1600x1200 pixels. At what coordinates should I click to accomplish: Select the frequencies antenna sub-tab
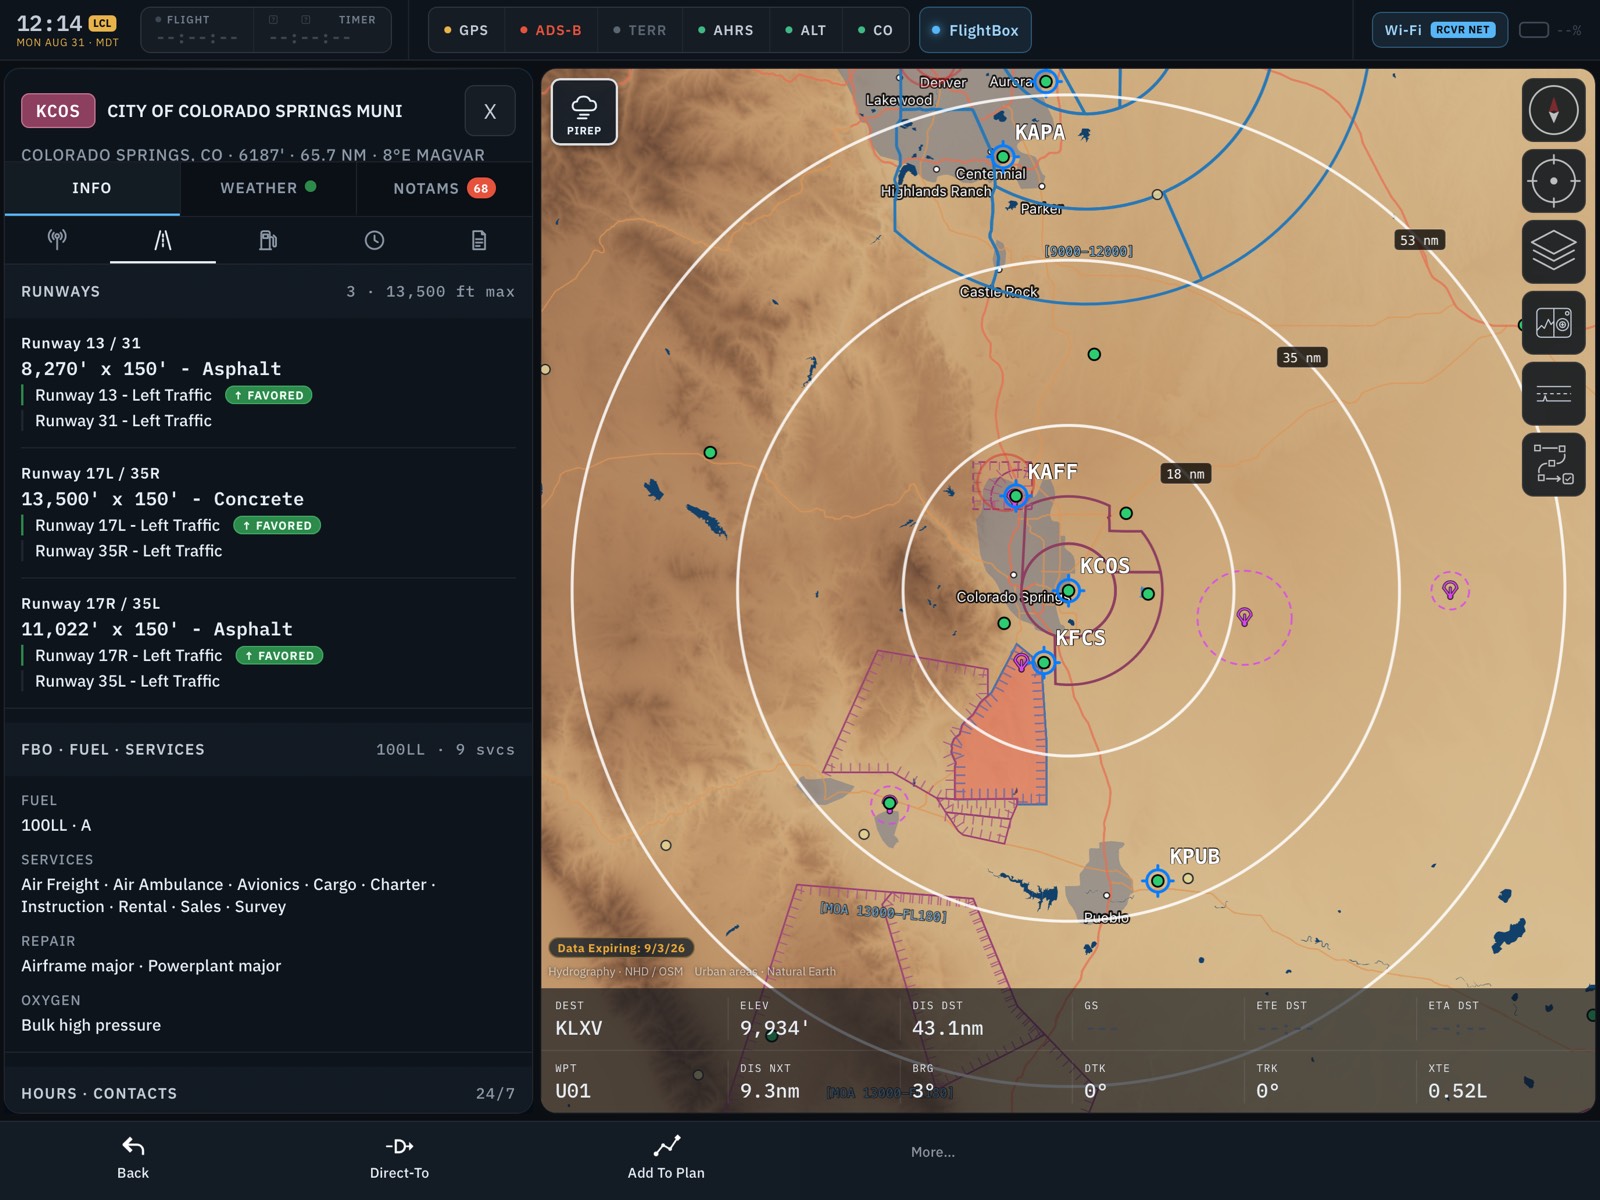[x=57, y=240]
